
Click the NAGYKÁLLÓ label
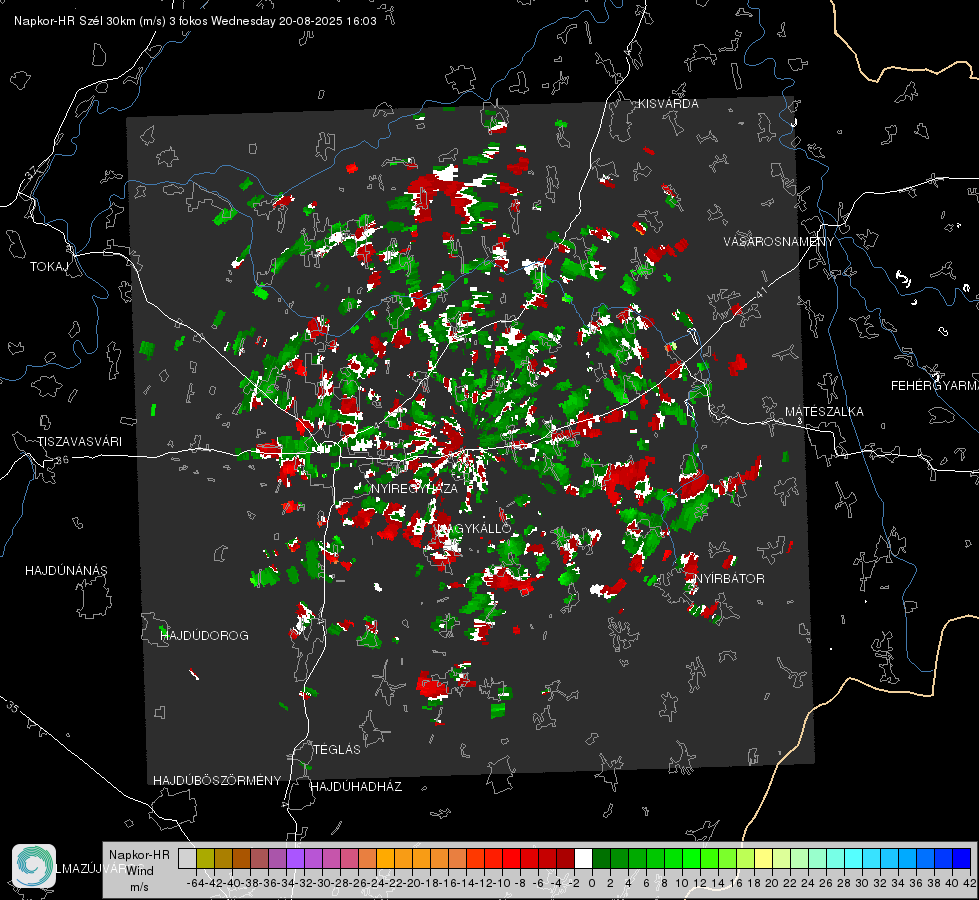[473, 528]
